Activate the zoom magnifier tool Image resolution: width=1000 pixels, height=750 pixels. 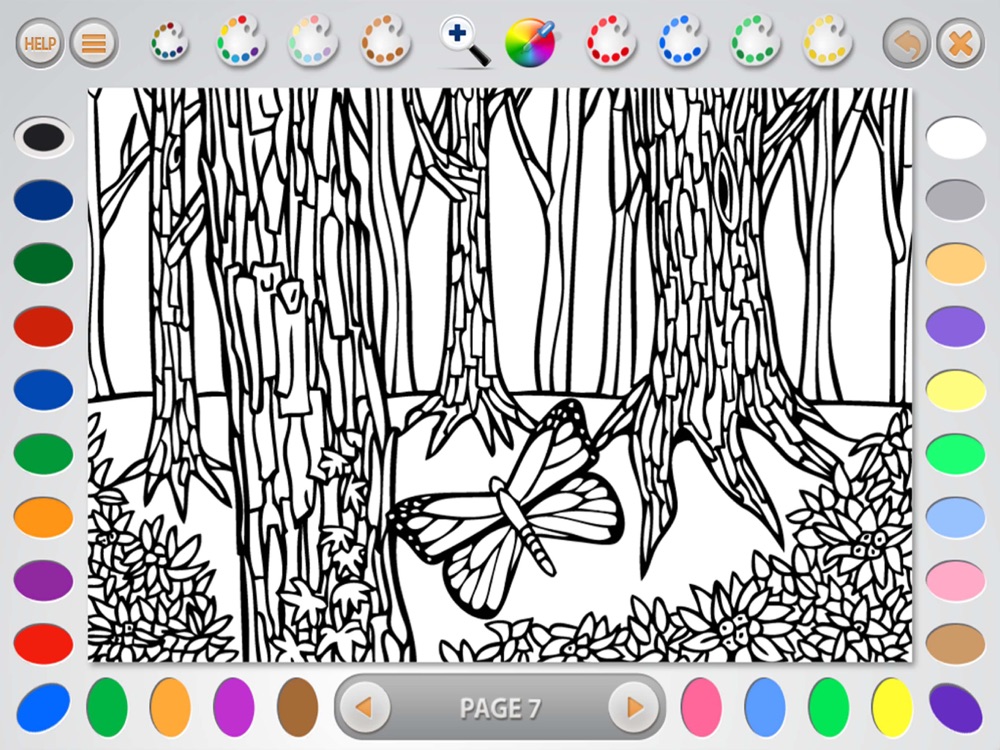[466, 42]
